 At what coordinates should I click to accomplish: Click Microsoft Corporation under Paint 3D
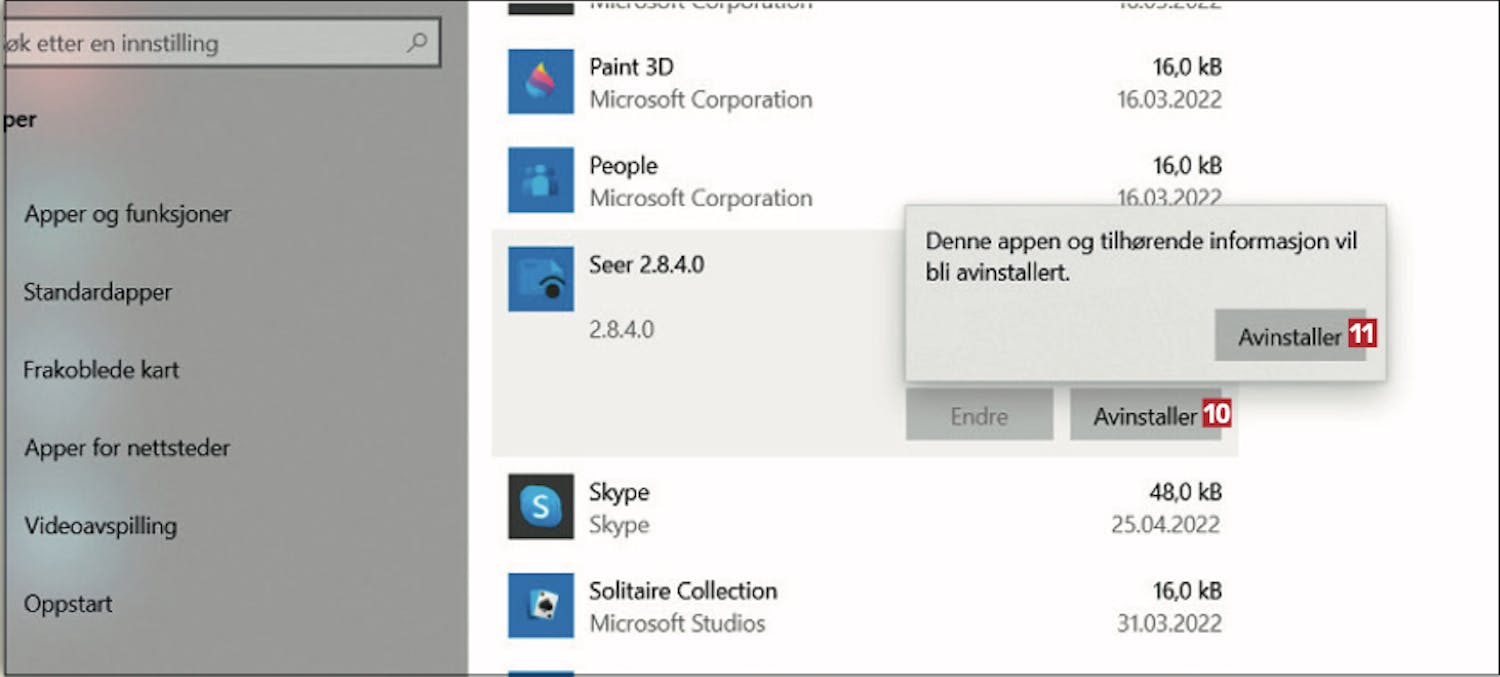coord(700,100)
